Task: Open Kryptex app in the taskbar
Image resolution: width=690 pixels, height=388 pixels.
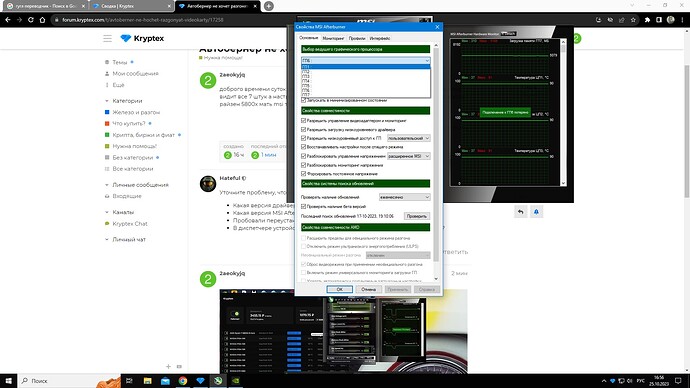Action: 200,381
